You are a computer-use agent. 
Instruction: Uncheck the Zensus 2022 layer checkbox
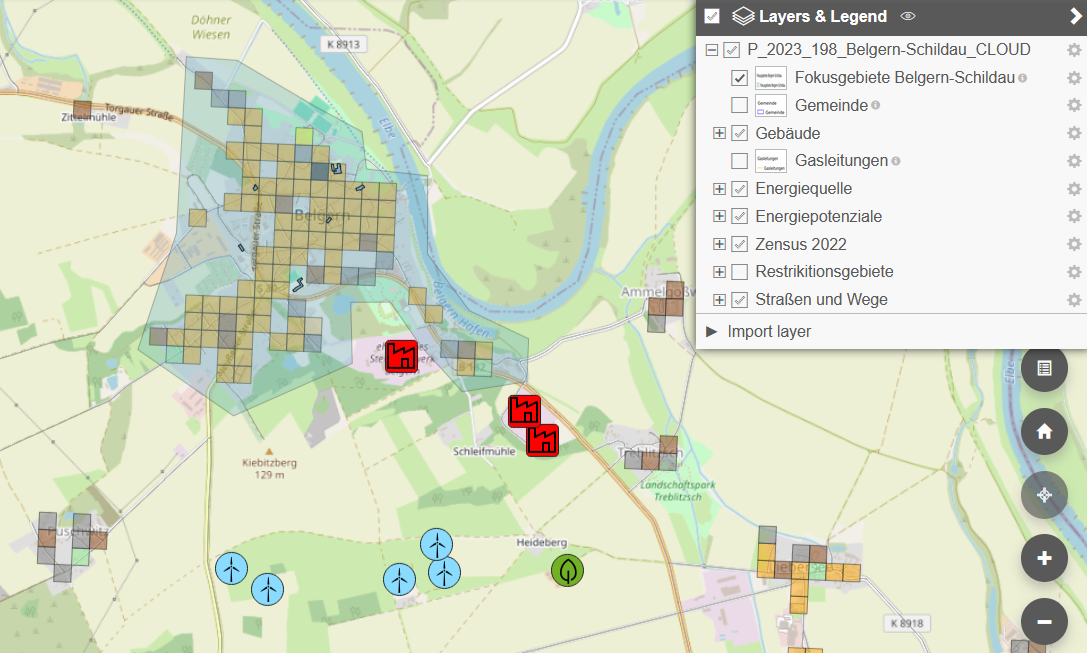pos(740,244)
